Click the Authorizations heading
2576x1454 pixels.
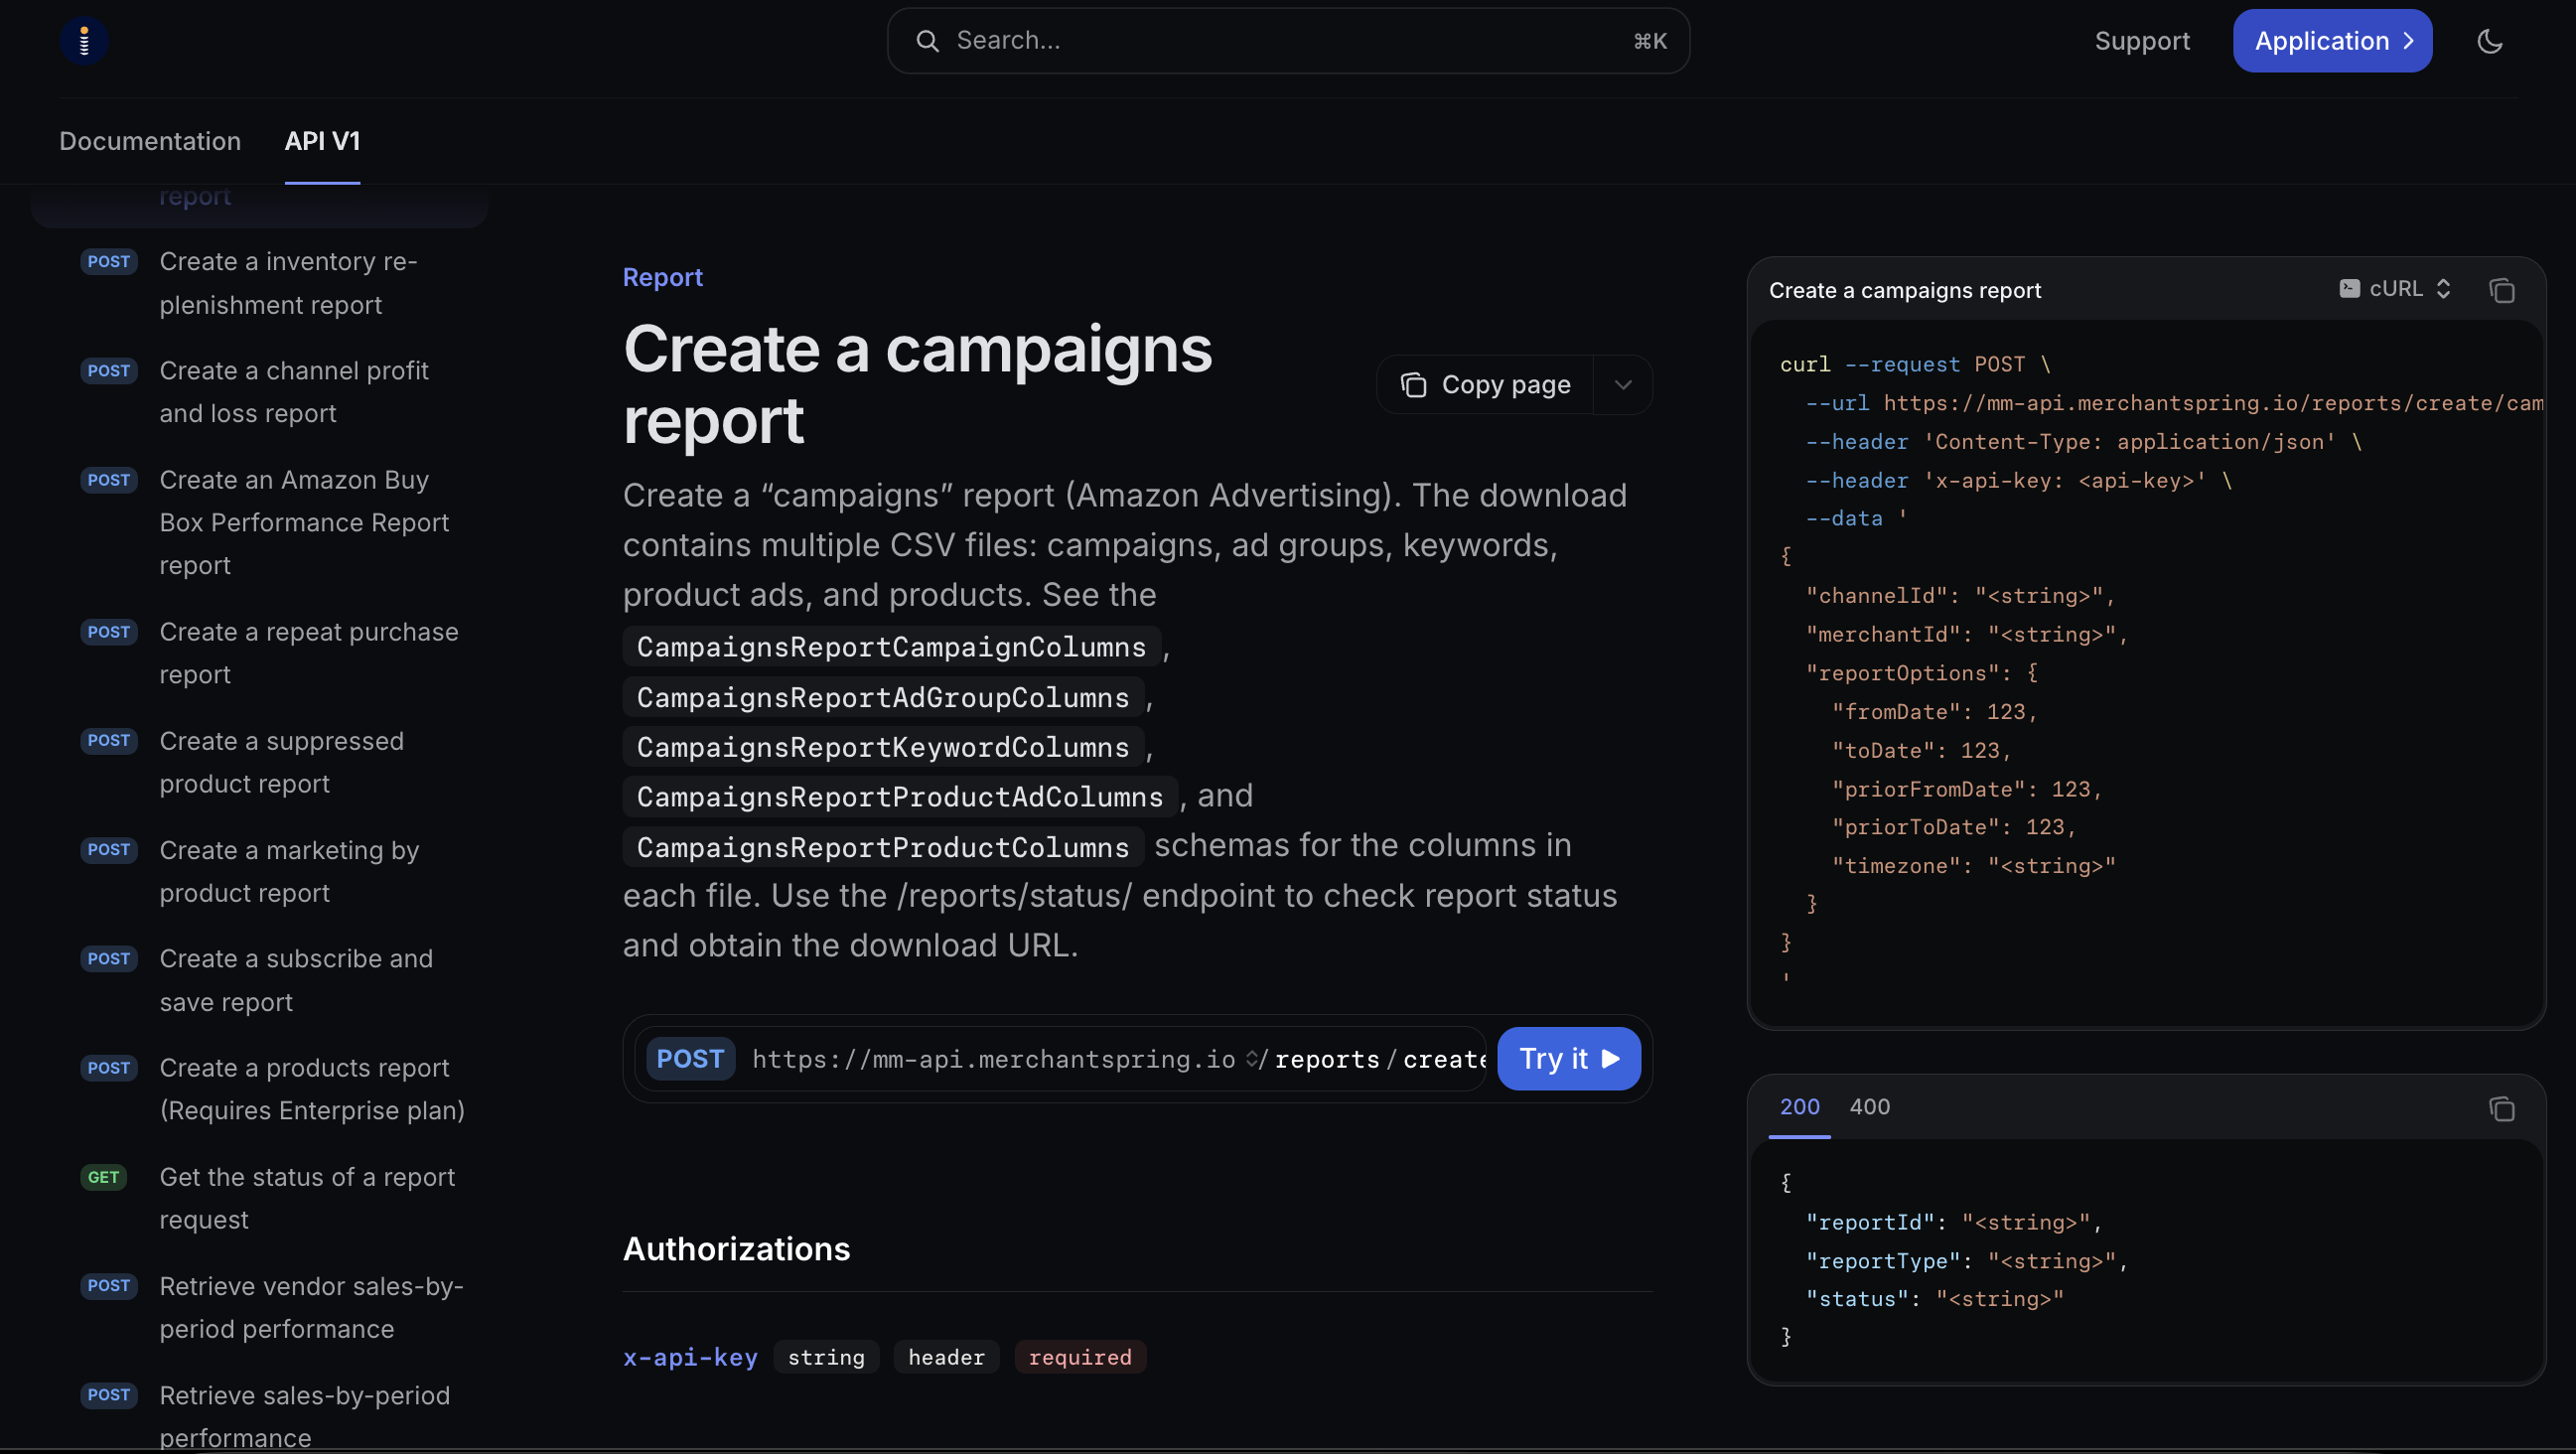[736, 1249]
